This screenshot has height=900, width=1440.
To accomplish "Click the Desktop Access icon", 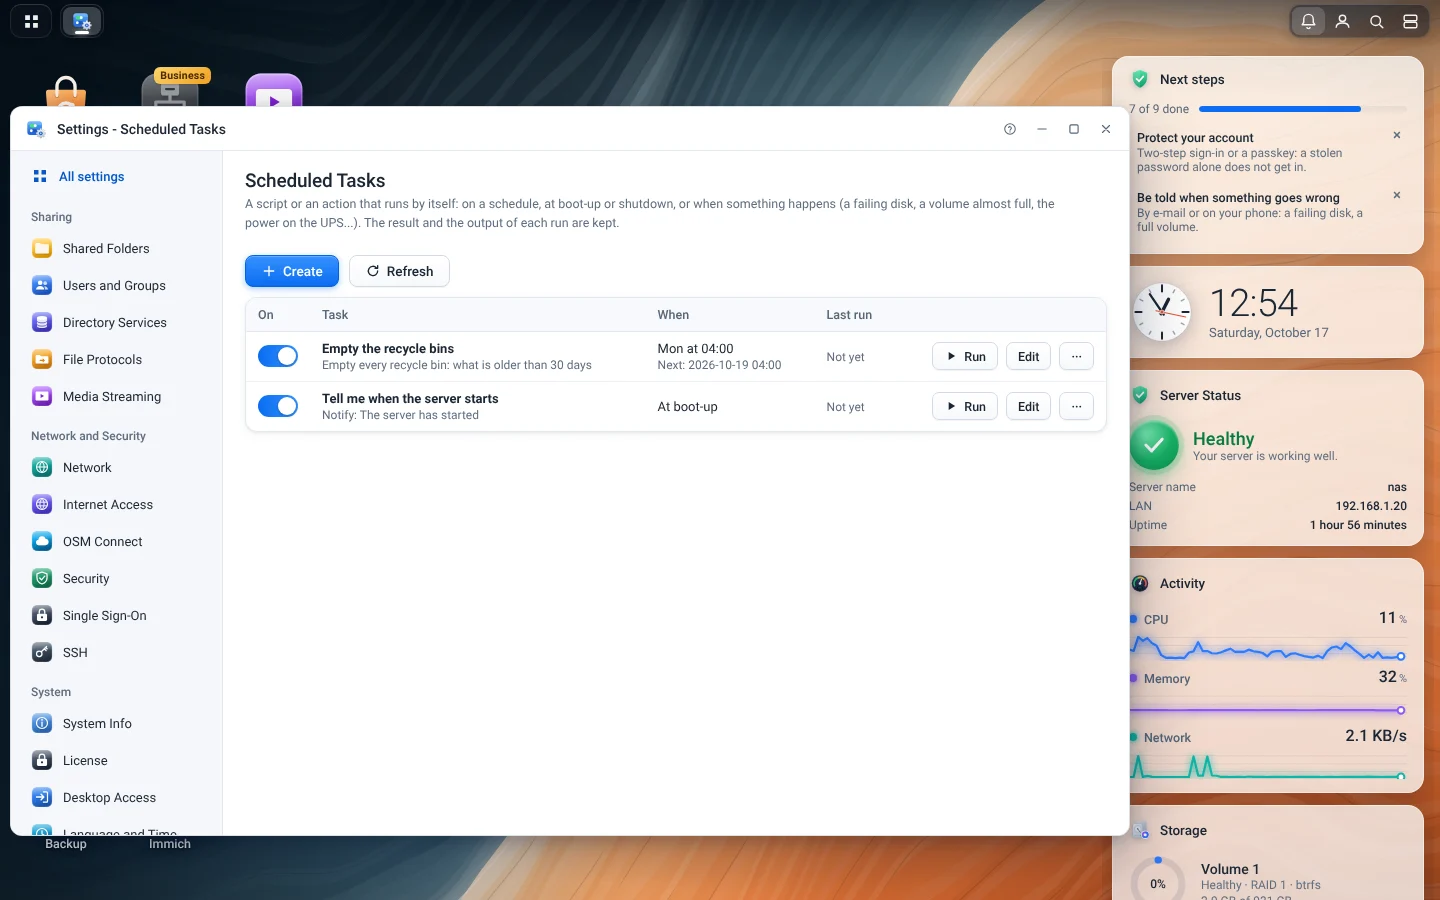I will click(42, 797).
